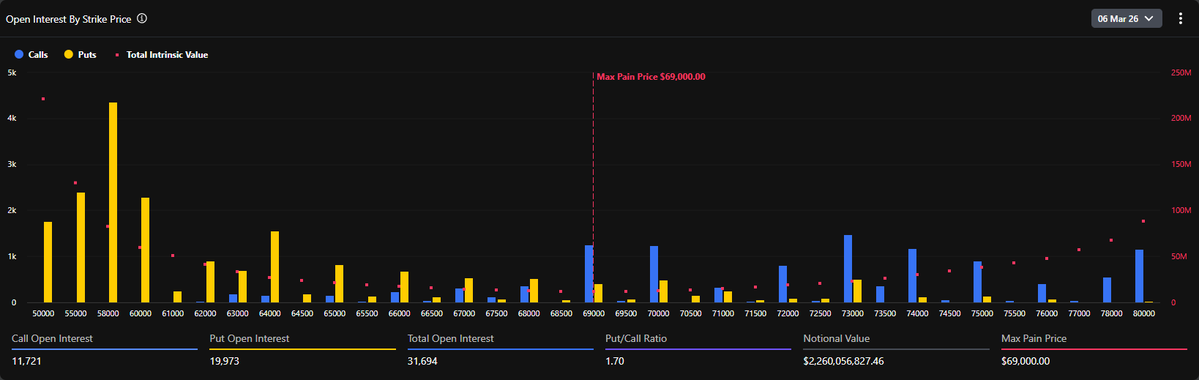Click the Put/Call Ratio value 1.70

click(615, 361)
